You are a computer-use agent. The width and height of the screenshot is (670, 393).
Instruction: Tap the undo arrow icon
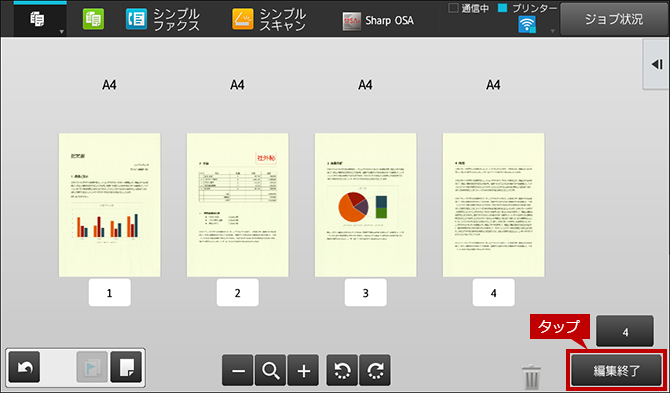[24, 367]
